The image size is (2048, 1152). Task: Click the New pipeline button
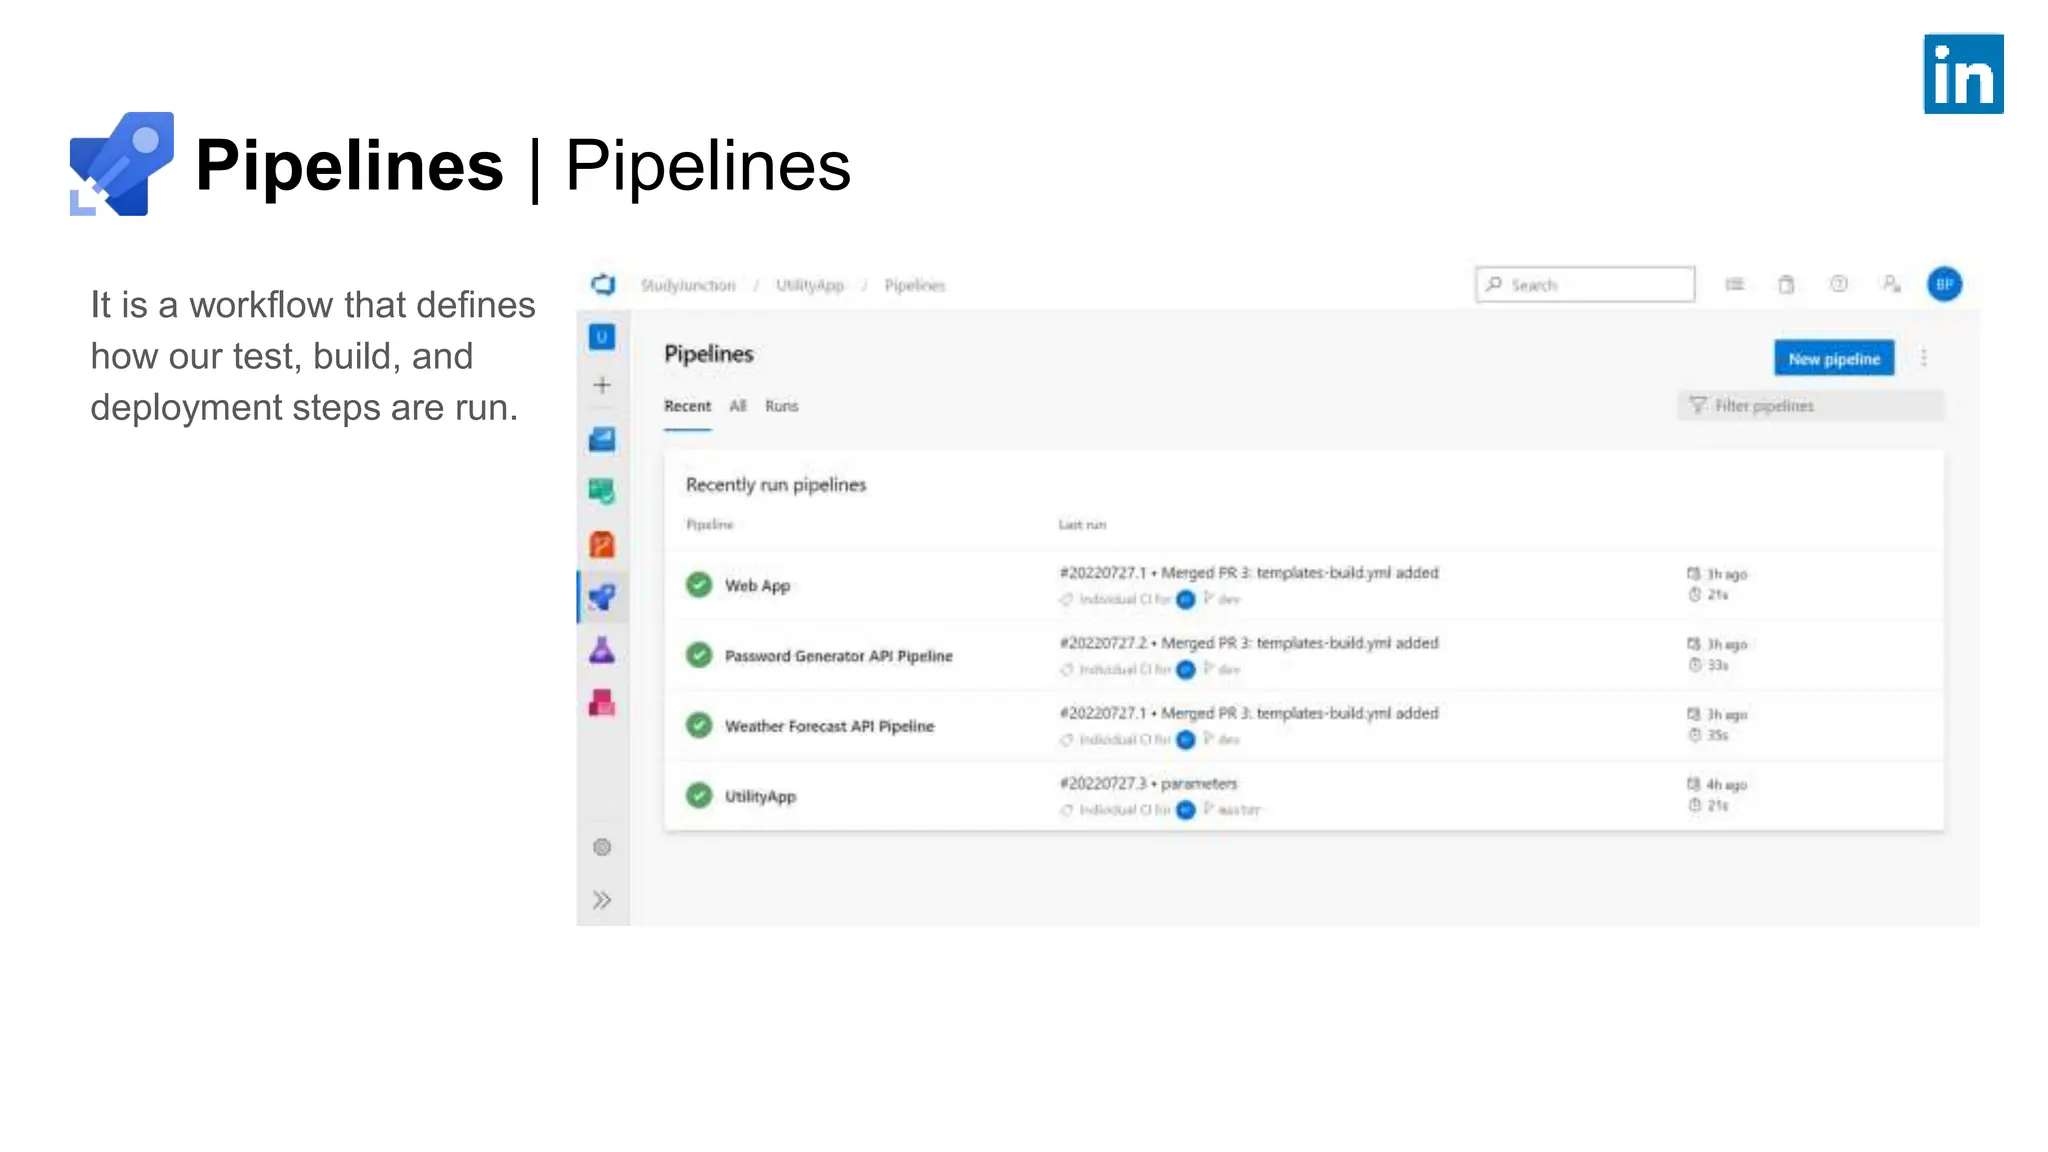[x=1834, y=358]
